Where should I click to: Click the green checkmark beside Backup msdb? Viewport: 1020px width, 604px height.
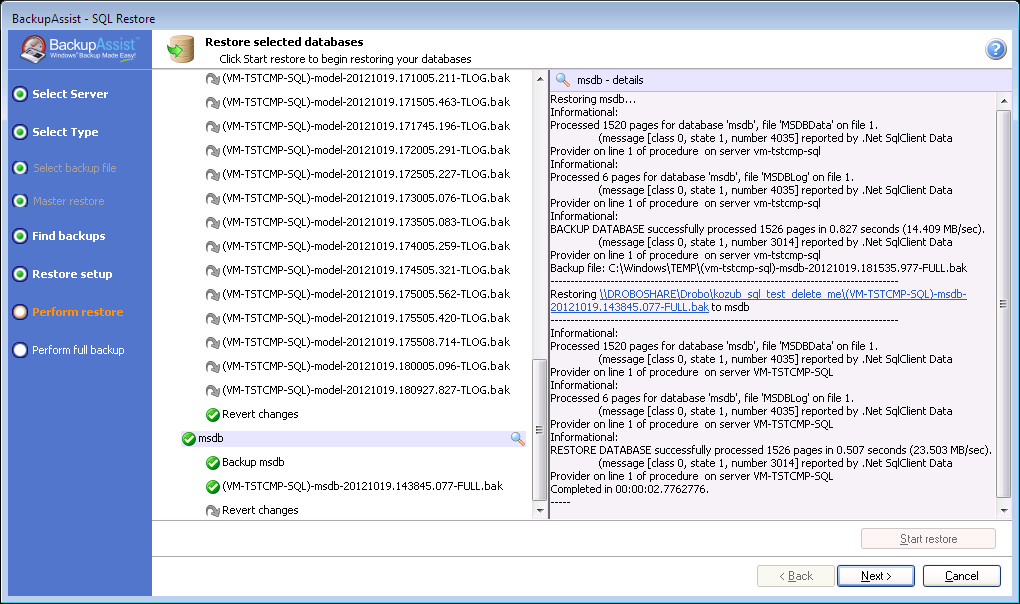coord(212,463)
